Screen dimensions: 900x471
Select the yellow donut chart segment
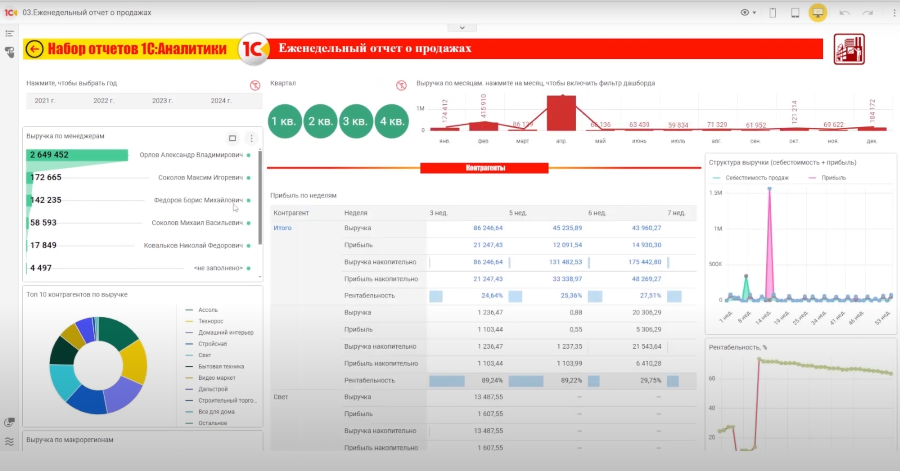click(136, 362)
